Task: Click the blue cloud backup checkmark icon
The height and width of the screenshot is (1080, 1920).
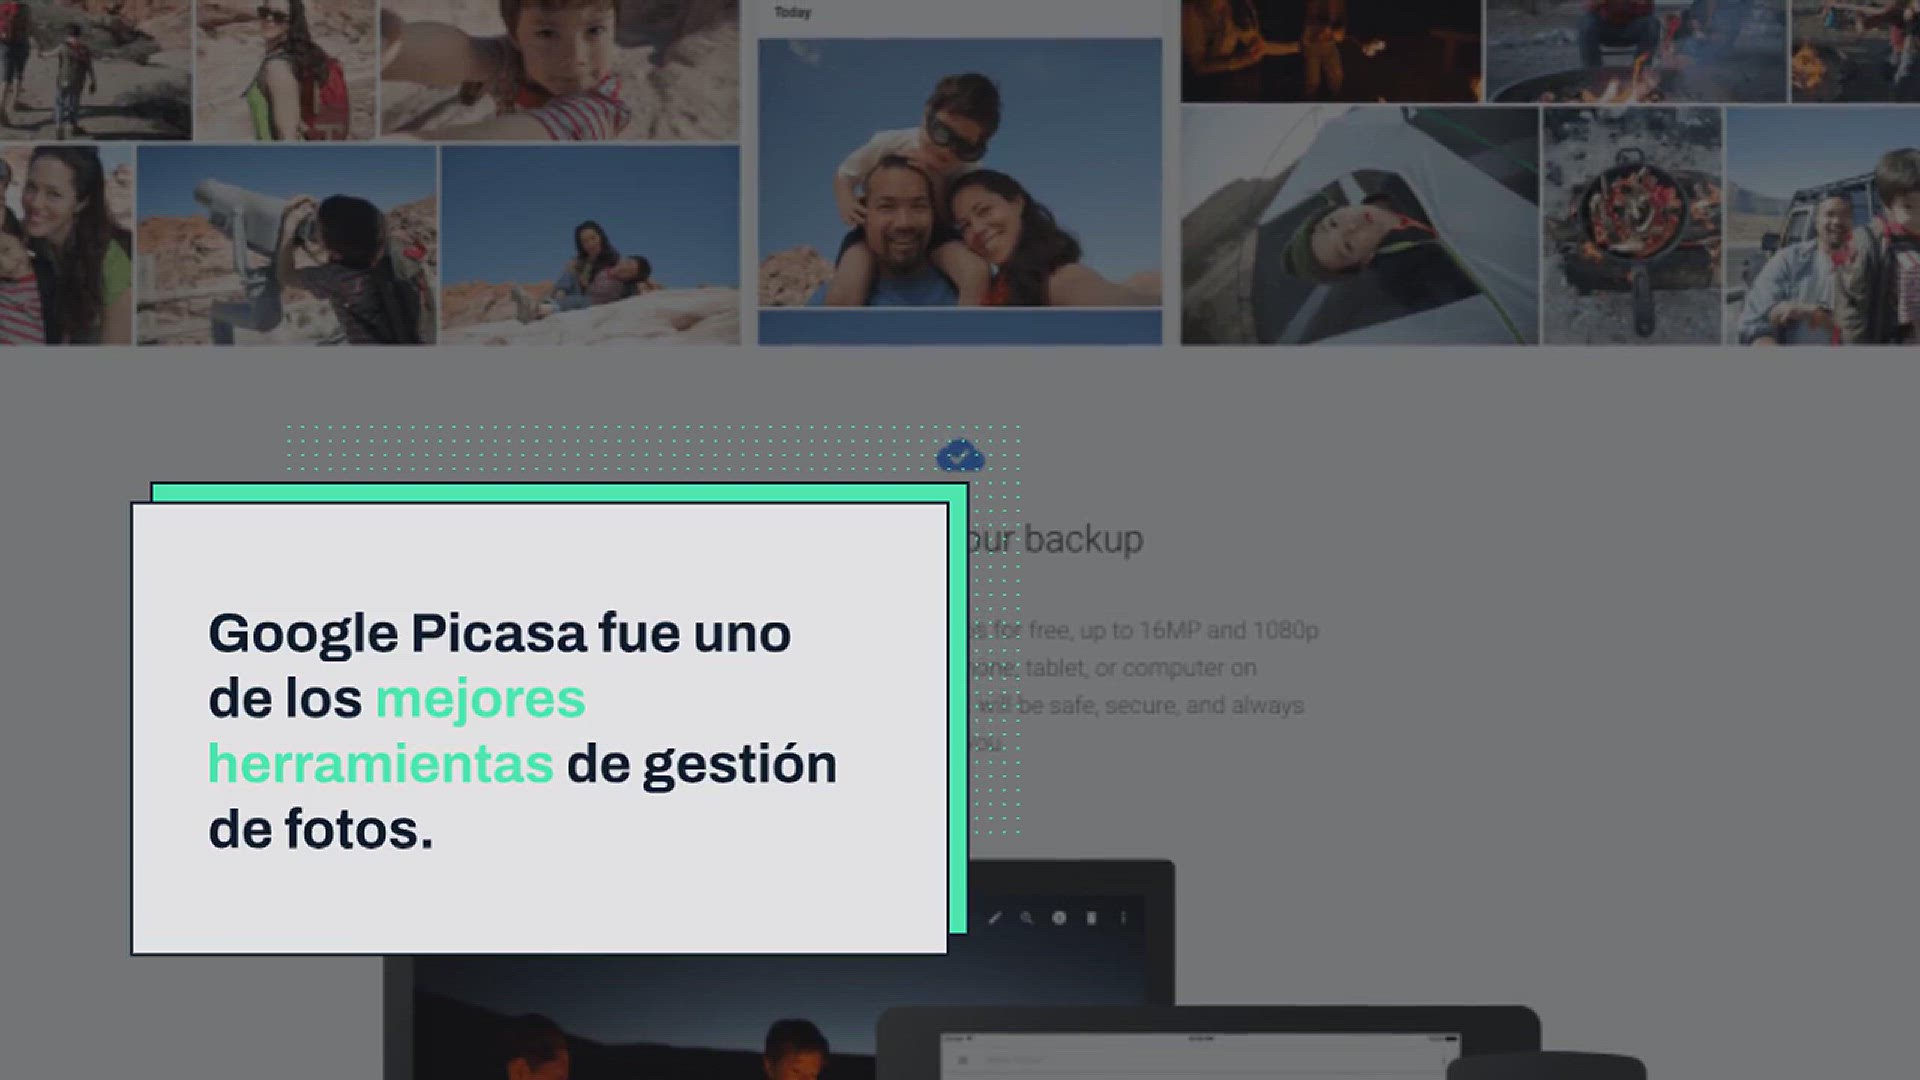Action: pos(960,457)
